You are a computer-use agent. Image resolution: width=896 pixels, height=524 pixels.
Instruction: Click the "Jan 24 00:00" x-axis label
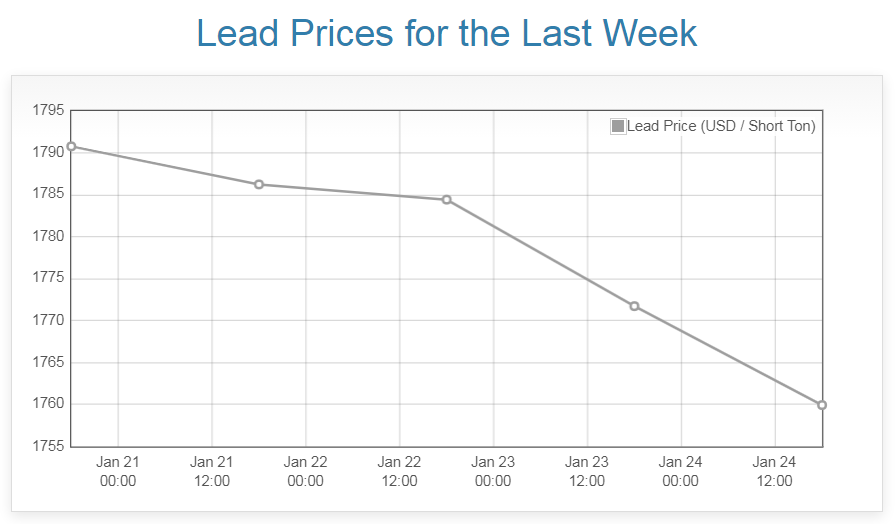[681, 471]
